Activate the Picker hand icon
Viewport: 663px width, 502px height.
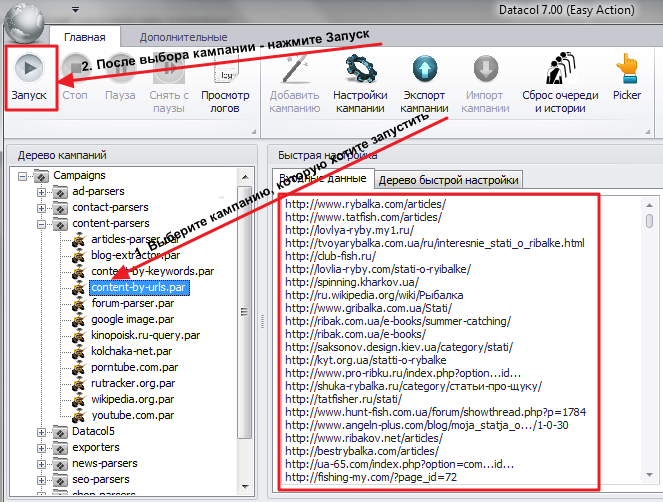click(x=627, y=69)
